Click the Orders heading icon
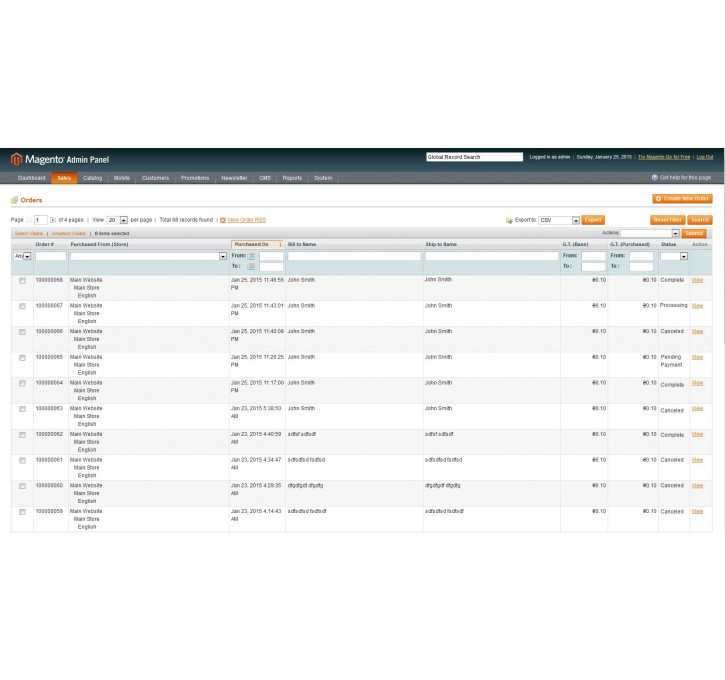The height and width of the screenshot is (680, 725). [x=15, y=200]
